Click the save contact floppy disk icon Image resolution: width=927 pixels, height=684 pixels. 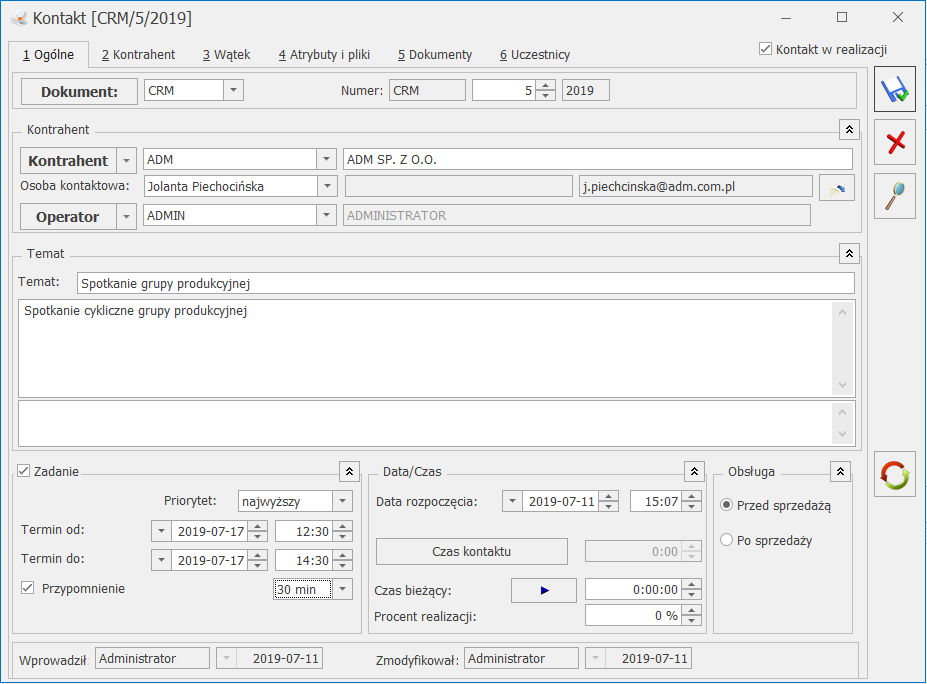[895, 91]
